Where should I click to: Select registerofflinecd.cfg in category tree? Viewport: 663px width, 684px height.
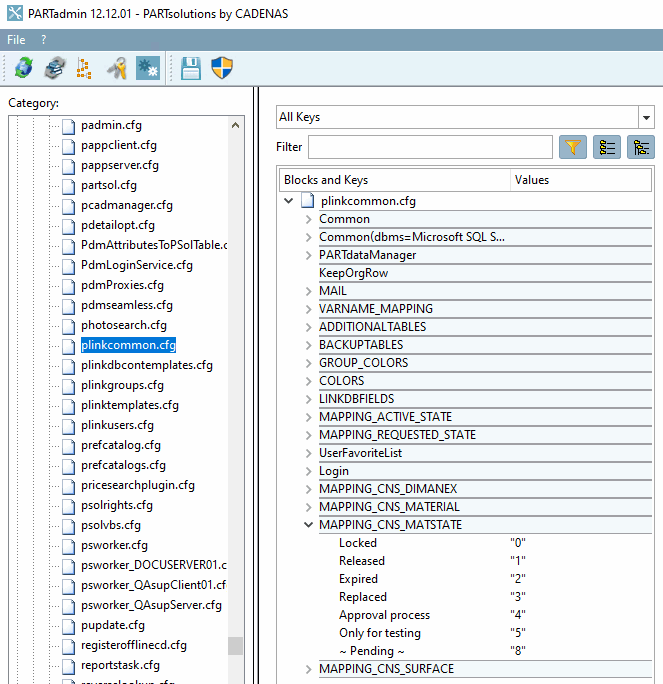click(133, 645)
